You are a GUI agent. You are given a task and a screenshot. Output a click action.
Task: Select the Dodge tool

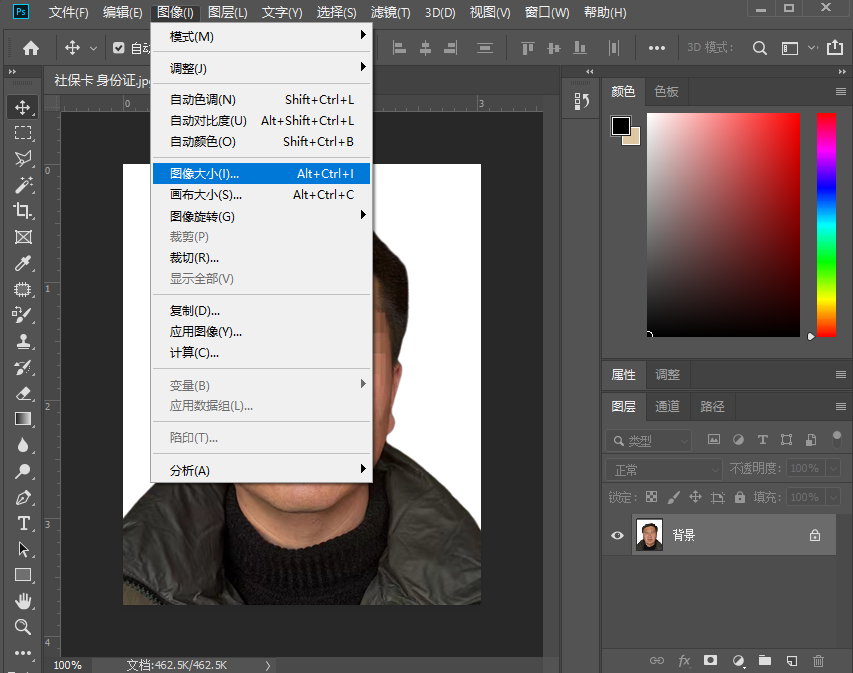point(22,471)
